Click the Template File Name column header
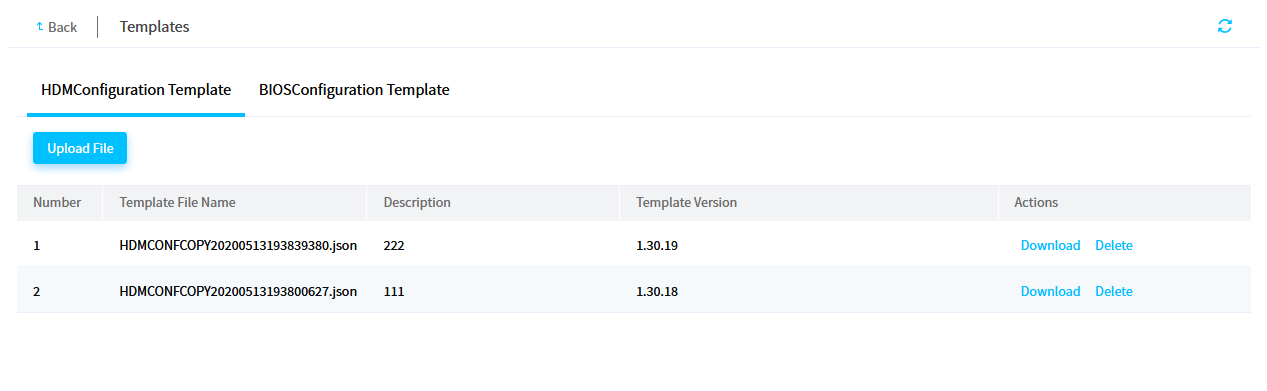Screen dimensions: 1267x391 pyautogui.click(x=177, y=202)
